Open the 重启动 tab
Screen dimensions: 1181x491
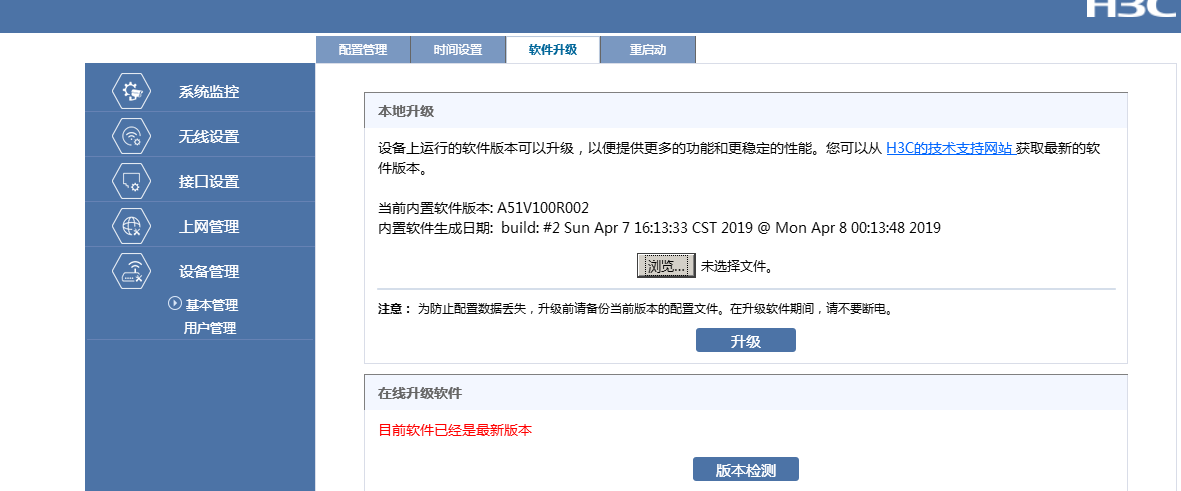pyautogui.click(x=648, y=50)
